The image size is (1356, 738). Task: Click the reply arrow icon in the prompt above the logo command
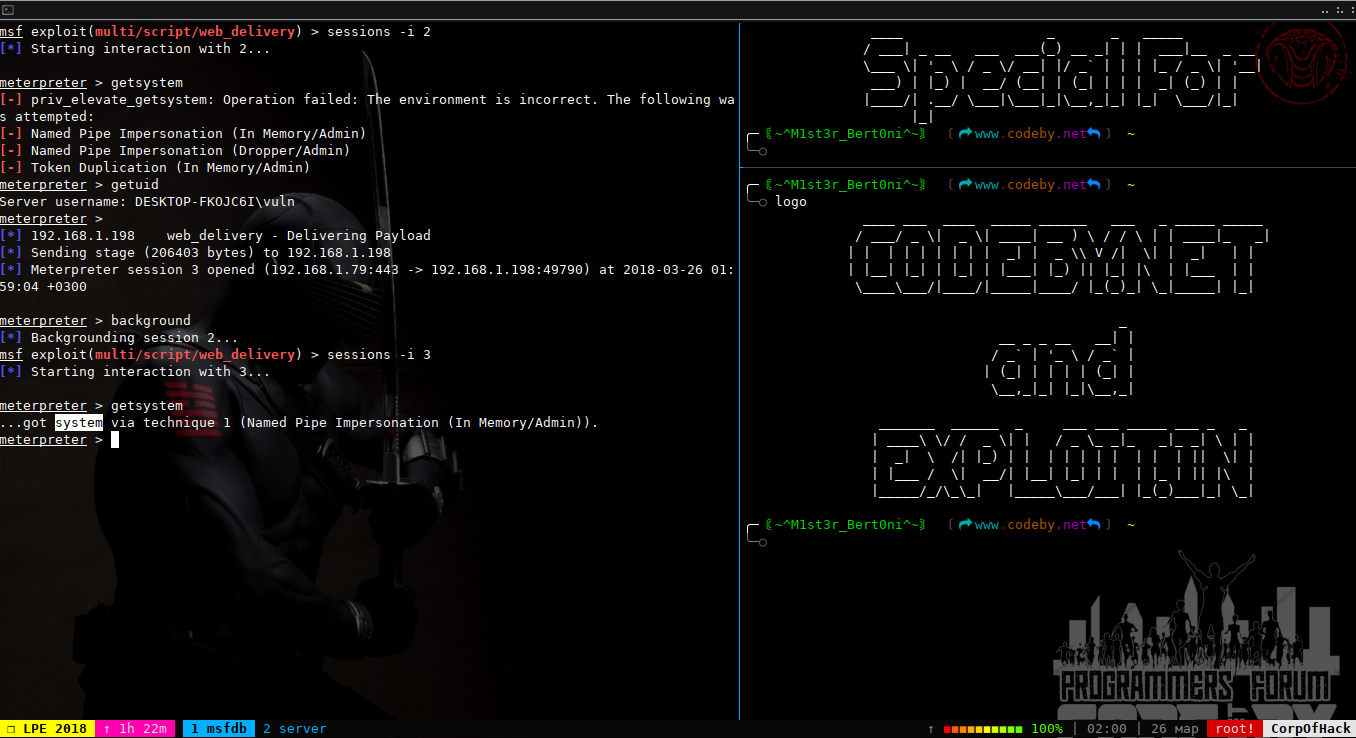click(1093, 184)
